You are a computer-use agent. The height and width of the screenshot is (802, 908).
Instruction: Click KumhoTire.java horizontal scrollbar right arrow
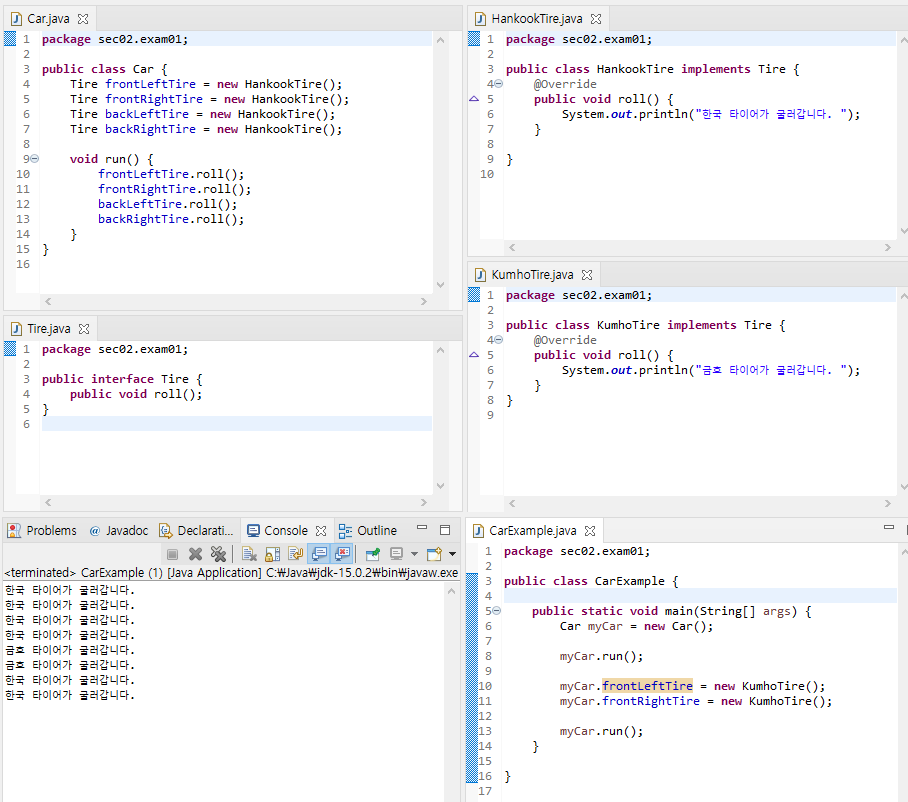tap(888, 504)
